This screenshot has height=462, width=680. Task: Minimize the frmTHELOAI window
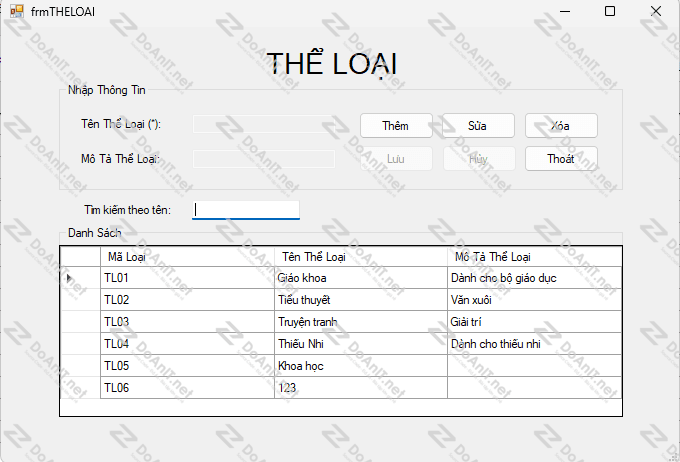pos(565,11)
